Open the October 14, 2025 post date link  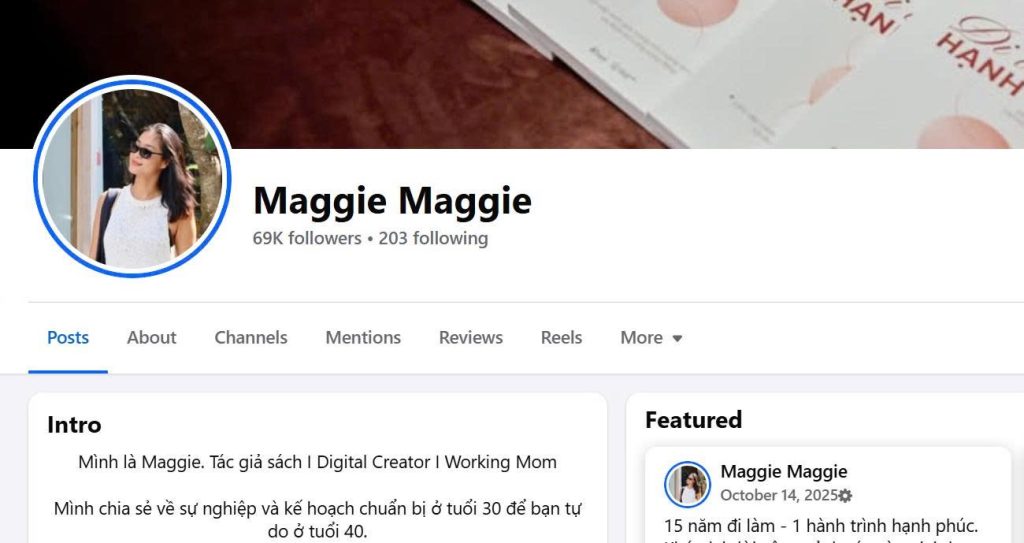[x=778, y=495]
